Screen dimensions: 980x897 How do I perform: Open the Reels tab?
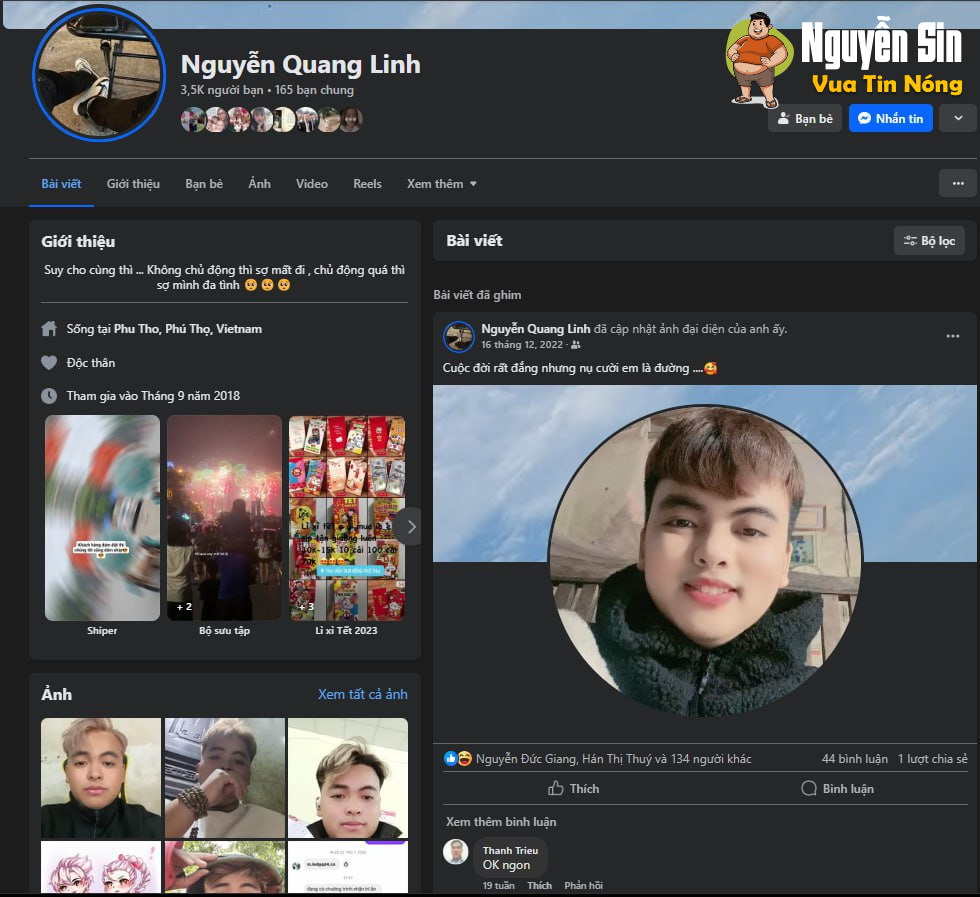(367, 184)
